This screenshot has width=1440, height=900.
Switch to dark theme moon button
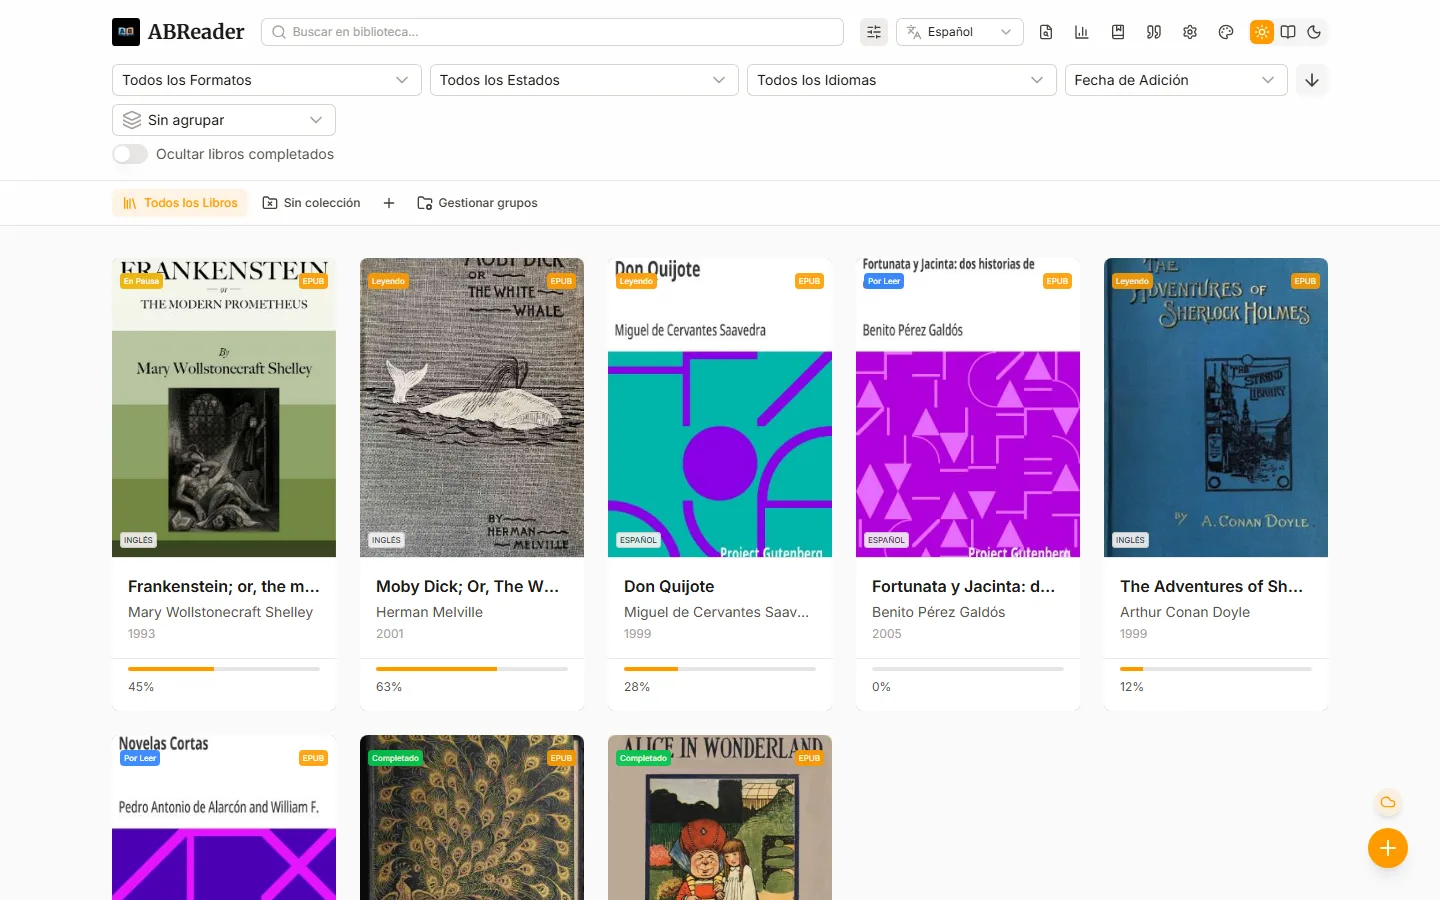[1314, 32]
